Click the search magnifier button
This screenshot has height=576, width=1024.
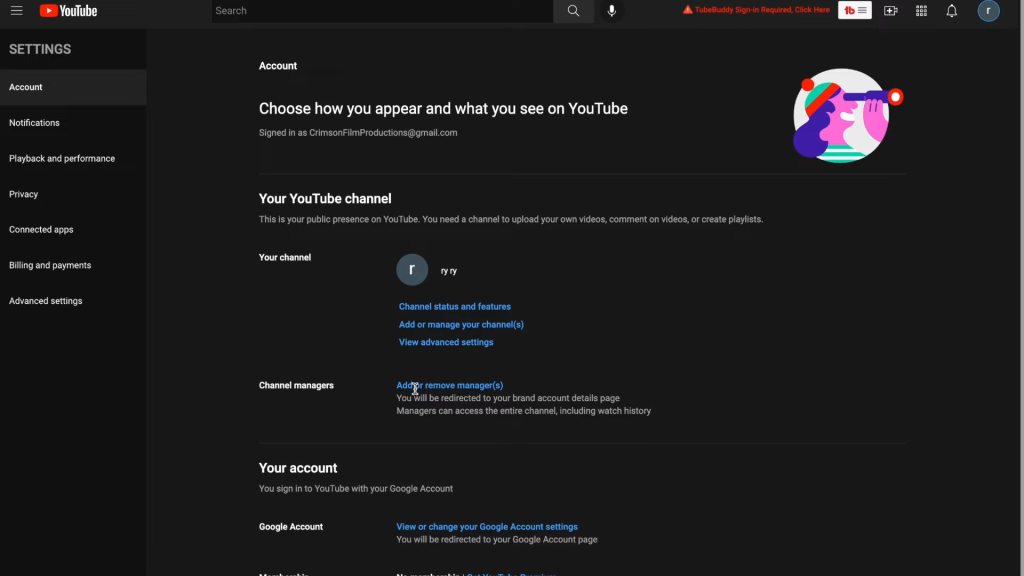[x=573, y=11]
